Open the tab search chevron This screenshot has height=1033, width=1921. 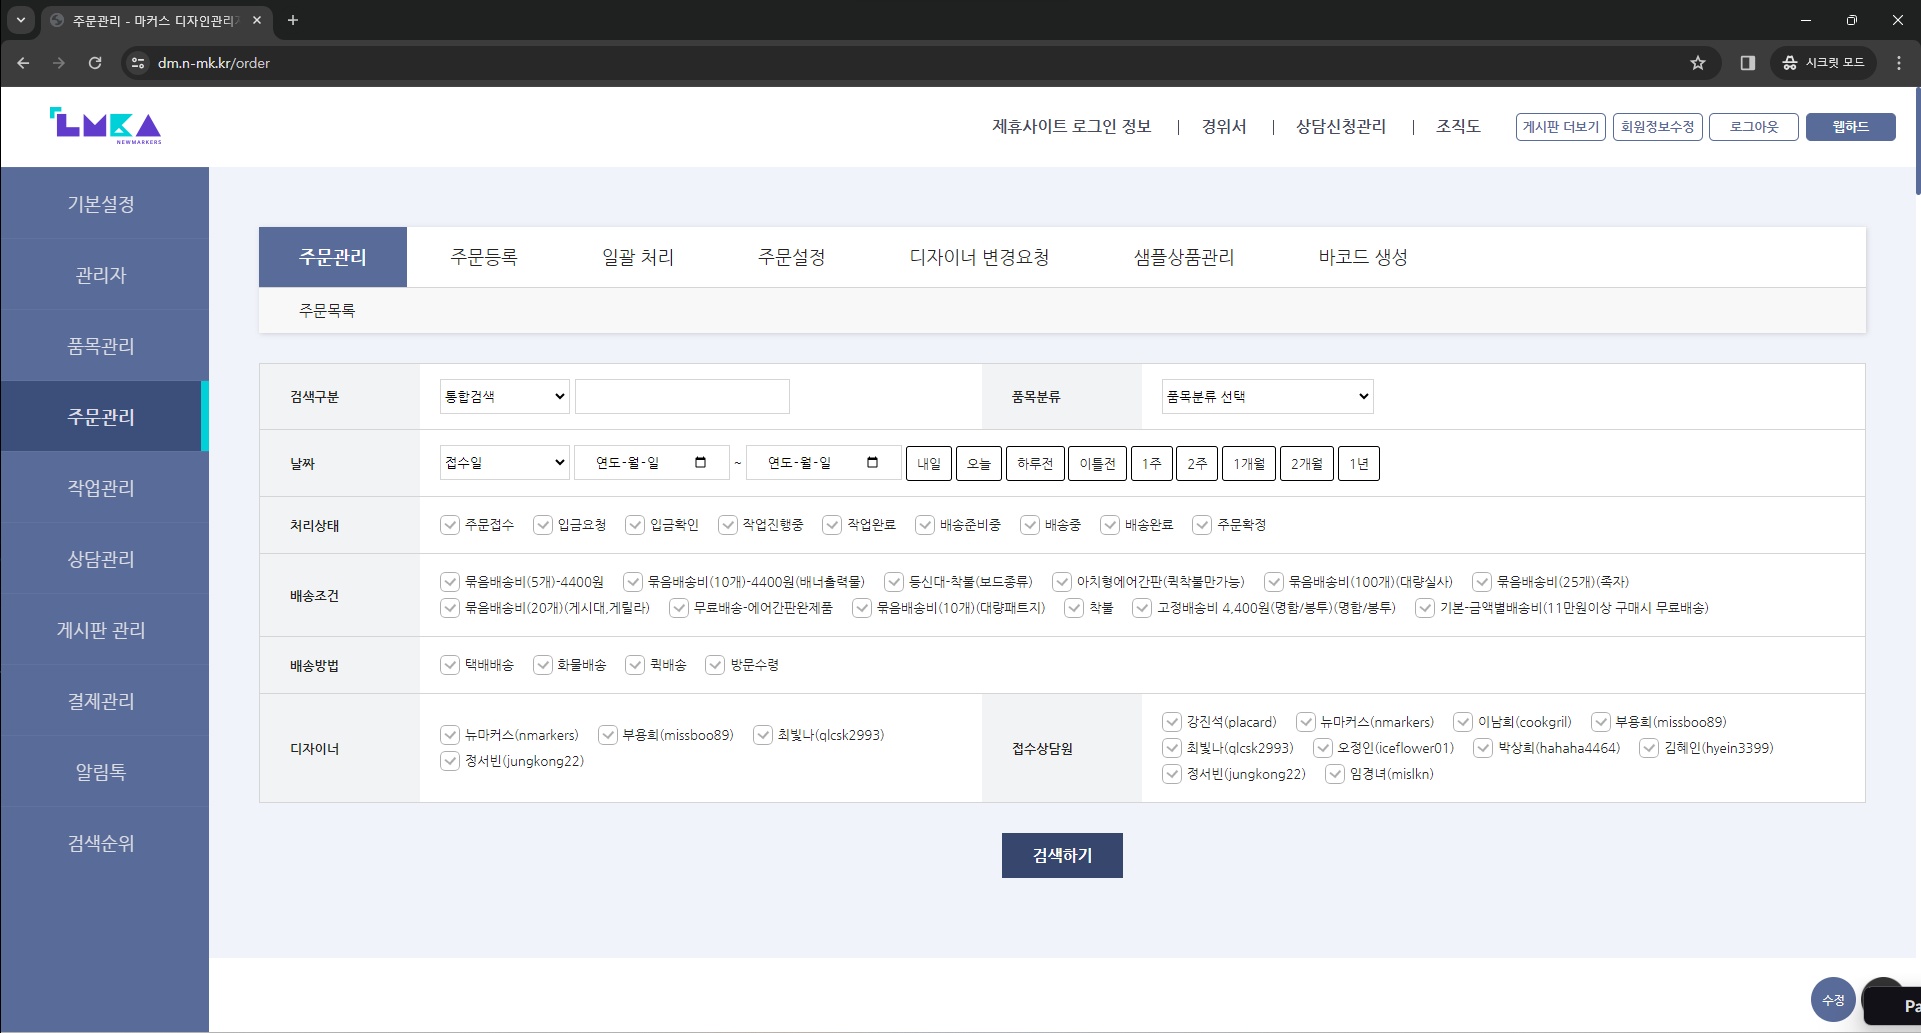coord(21,20)
